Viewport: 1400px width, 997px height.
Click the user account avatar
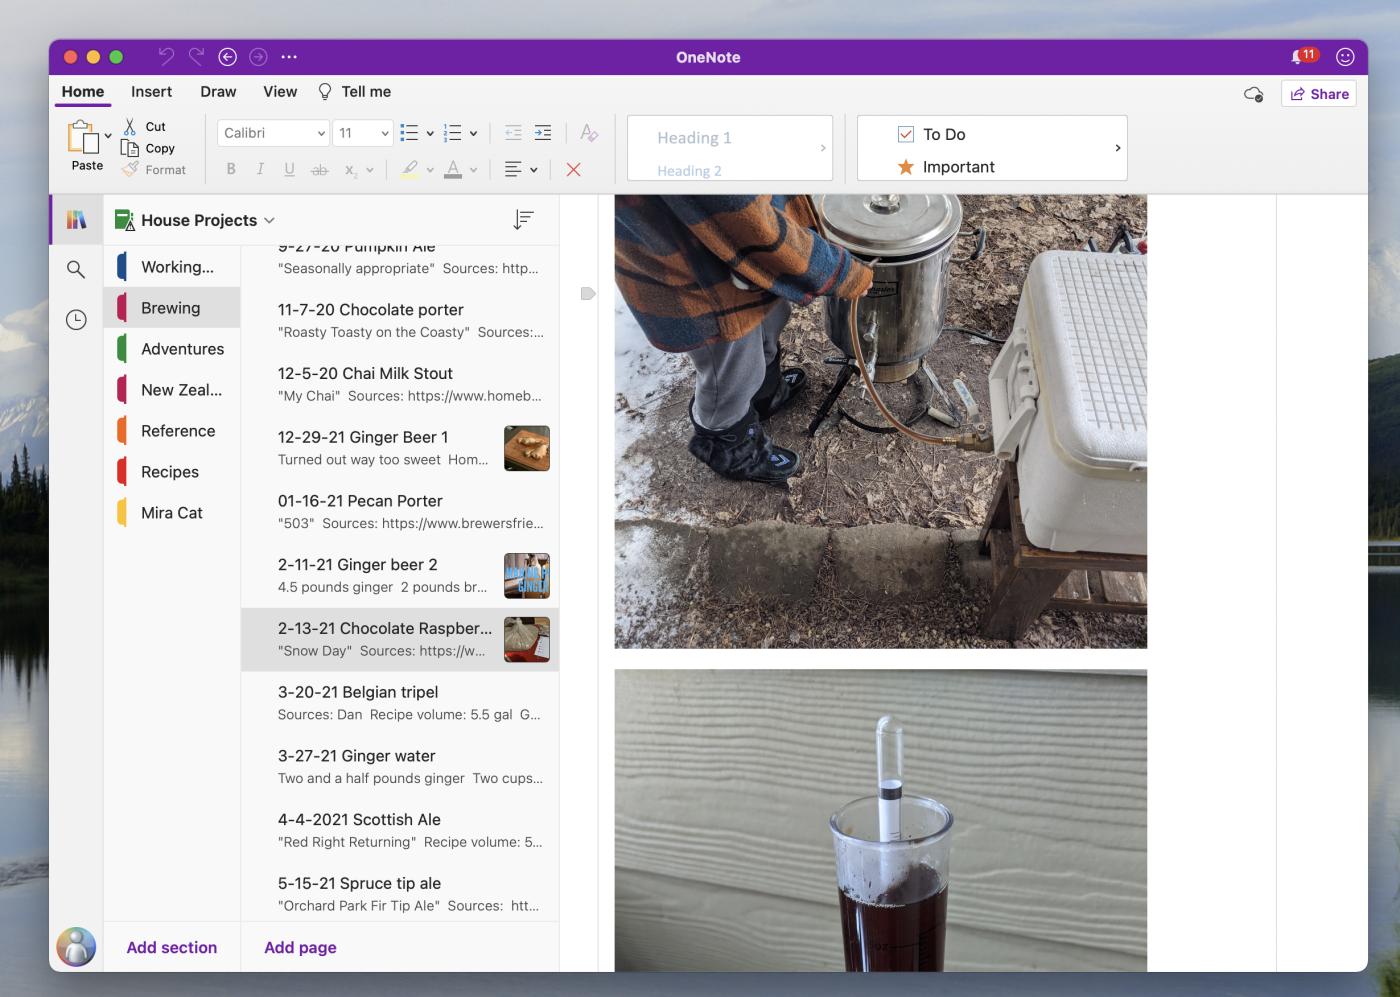tap(76, 946)
